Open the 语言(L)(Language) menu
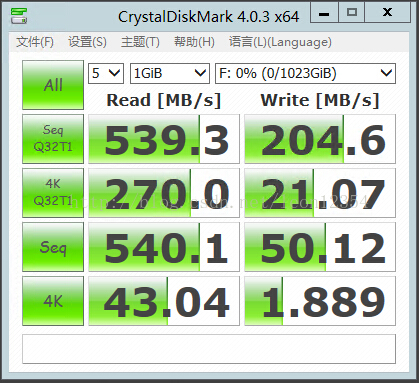The image size is (419, 383). tap(280, 42)
